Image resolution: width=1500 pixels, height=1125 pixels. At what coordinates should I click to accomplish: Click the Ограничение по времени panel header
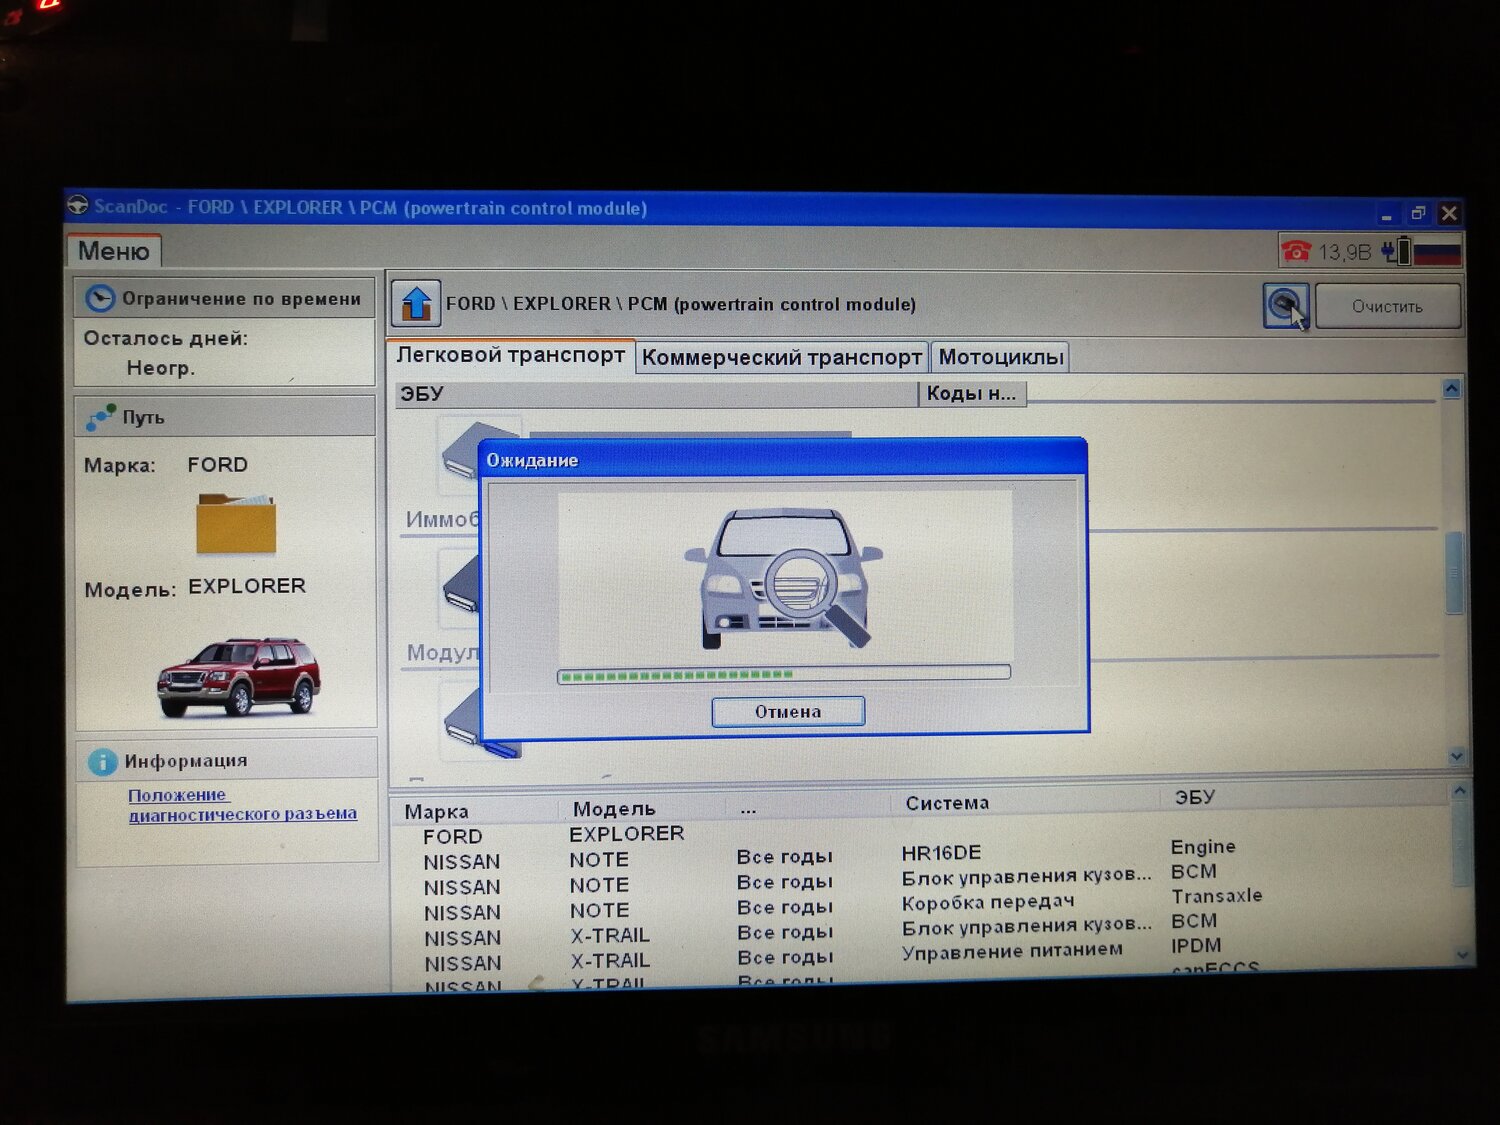[224, 298]
